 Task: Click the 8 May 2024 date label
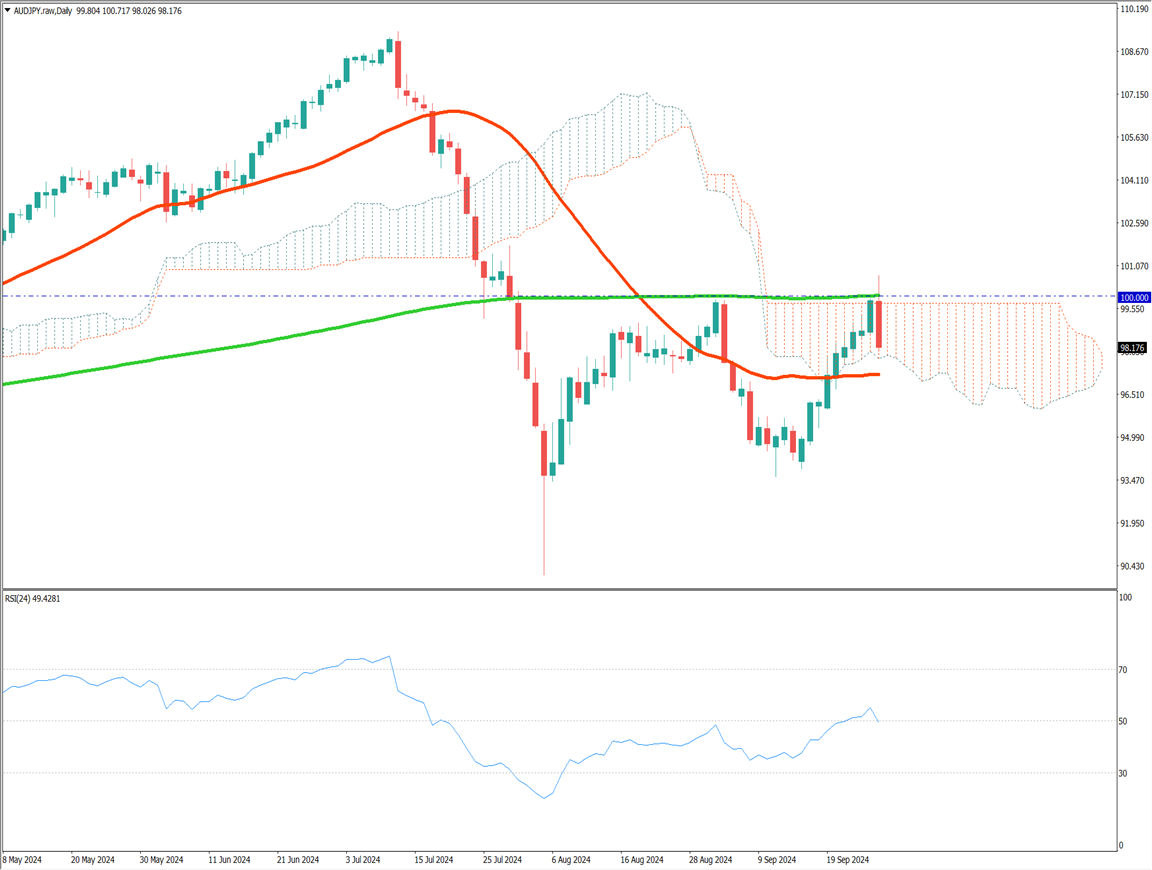point(23,859)
